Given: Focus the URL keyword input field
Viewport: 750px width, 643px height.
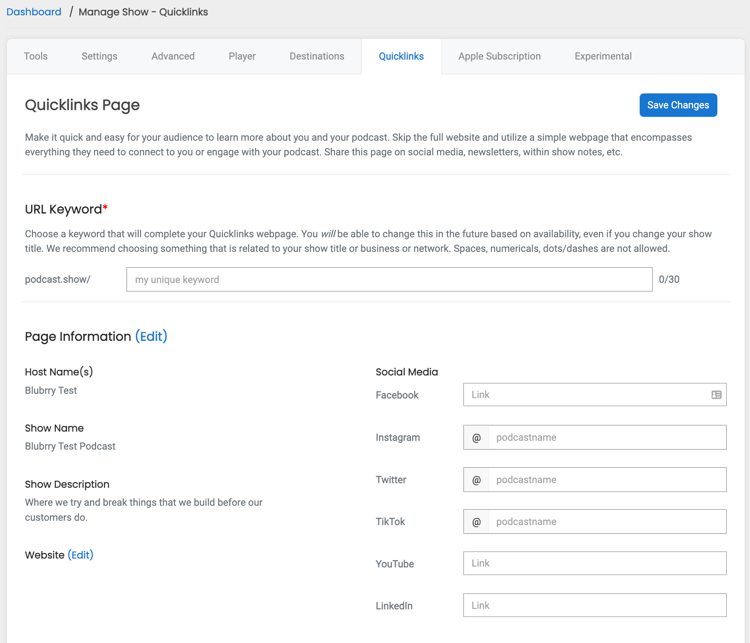Looking at the screenshot, I should [389, 279].
